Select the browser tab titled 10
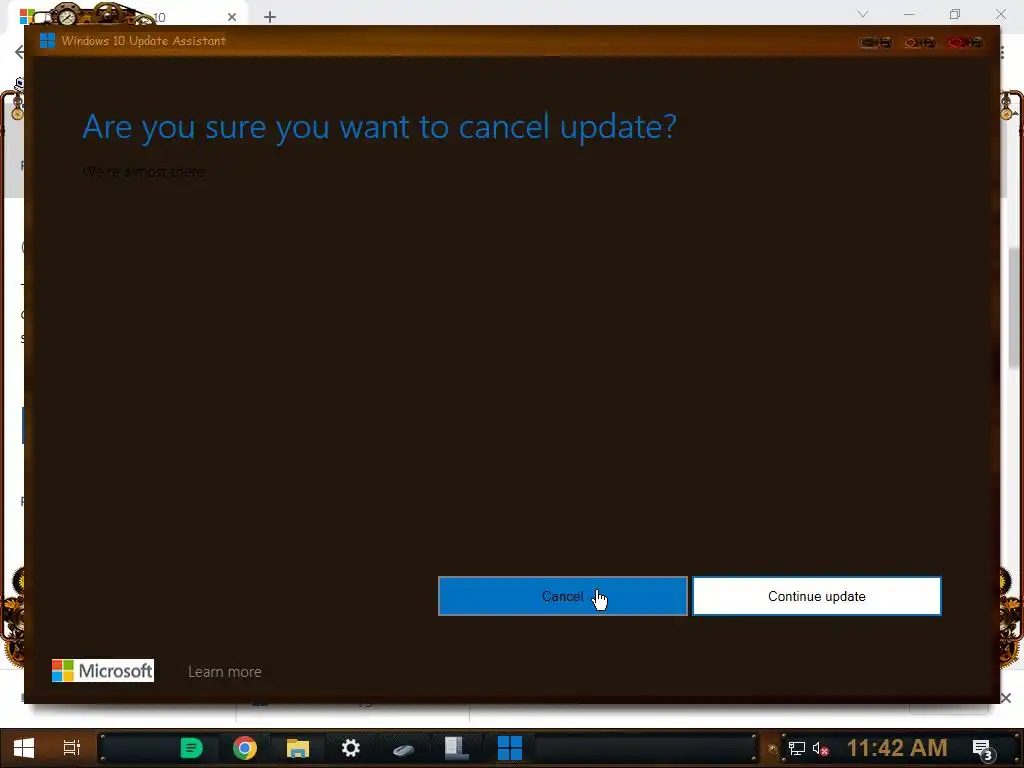The width and height of the screenshot is (1024, 768). (127, 16)
